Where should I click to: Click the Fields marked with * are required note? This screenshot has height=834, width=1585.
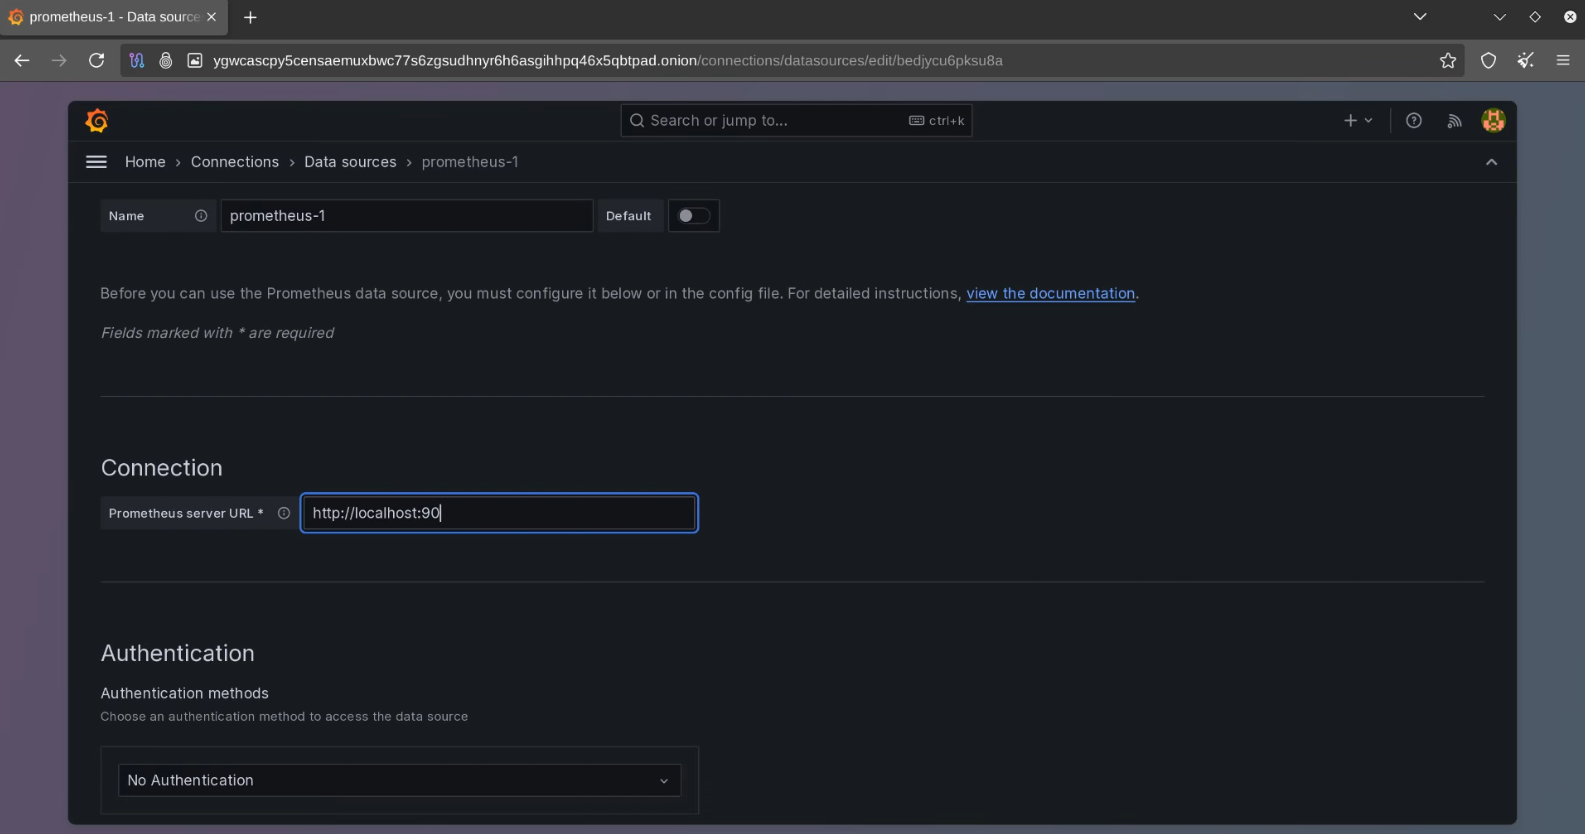click(217, 333)
